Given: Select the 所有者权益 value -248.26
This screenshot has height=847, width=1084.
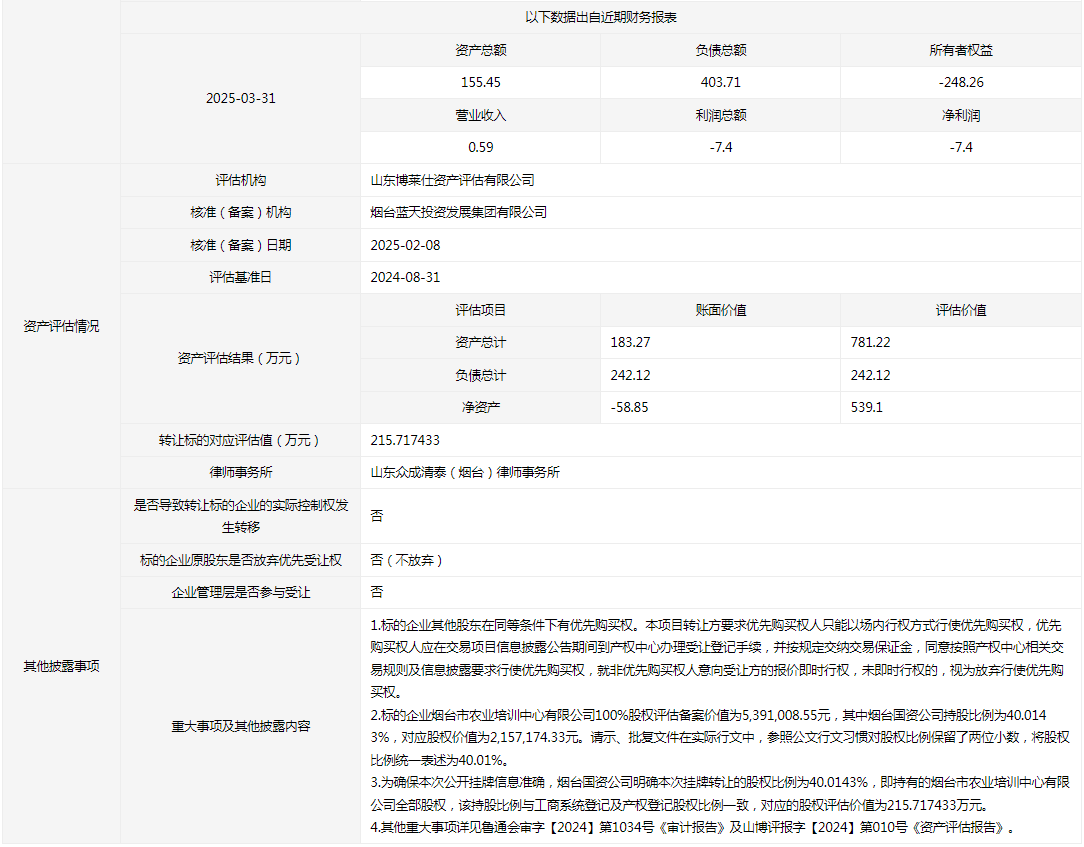Looking at the screenshot, I should (x=960, y=82).
